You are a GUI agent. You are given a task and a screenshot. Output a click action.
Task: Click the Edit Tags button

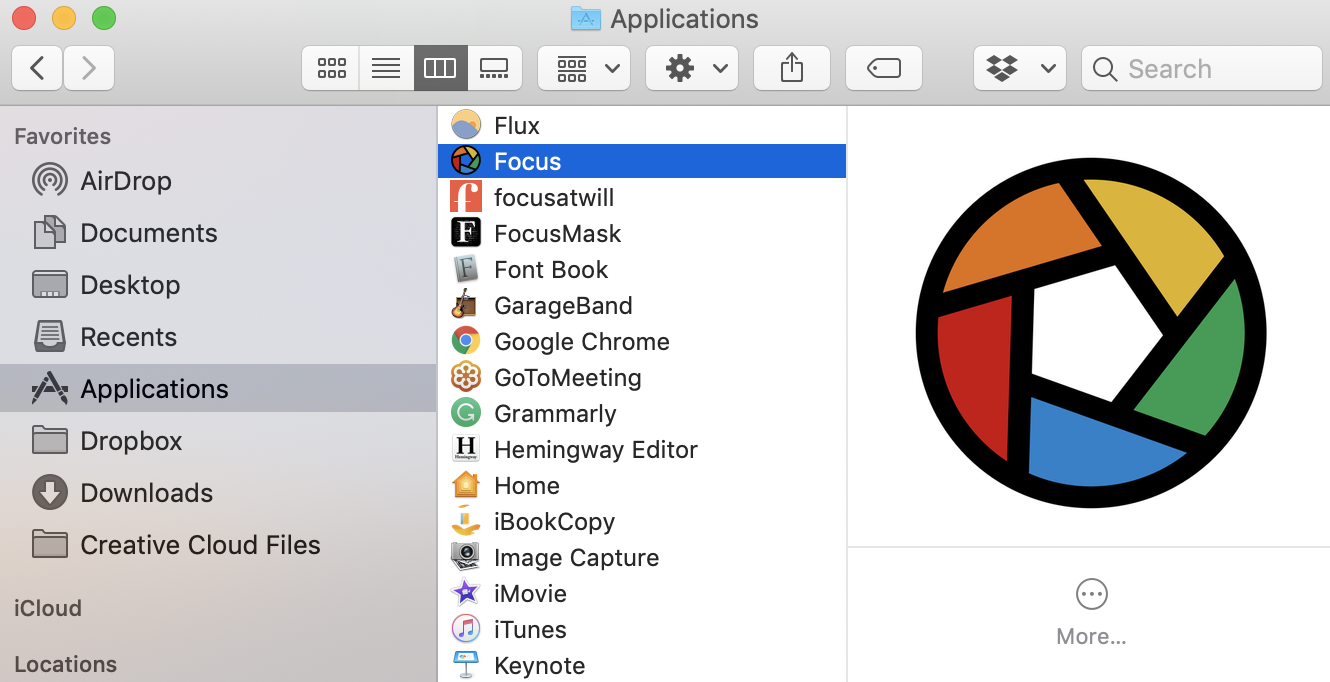click(x=884, y=68)
